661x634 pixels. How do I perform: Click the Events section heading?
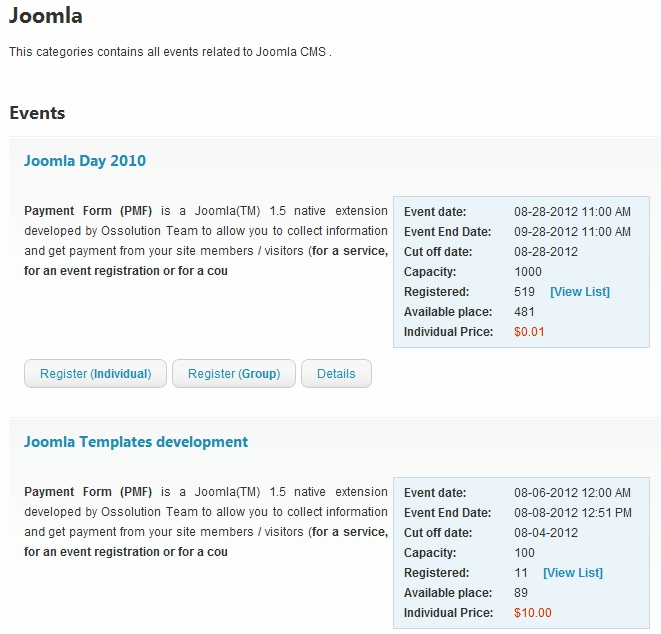point(37,113)
